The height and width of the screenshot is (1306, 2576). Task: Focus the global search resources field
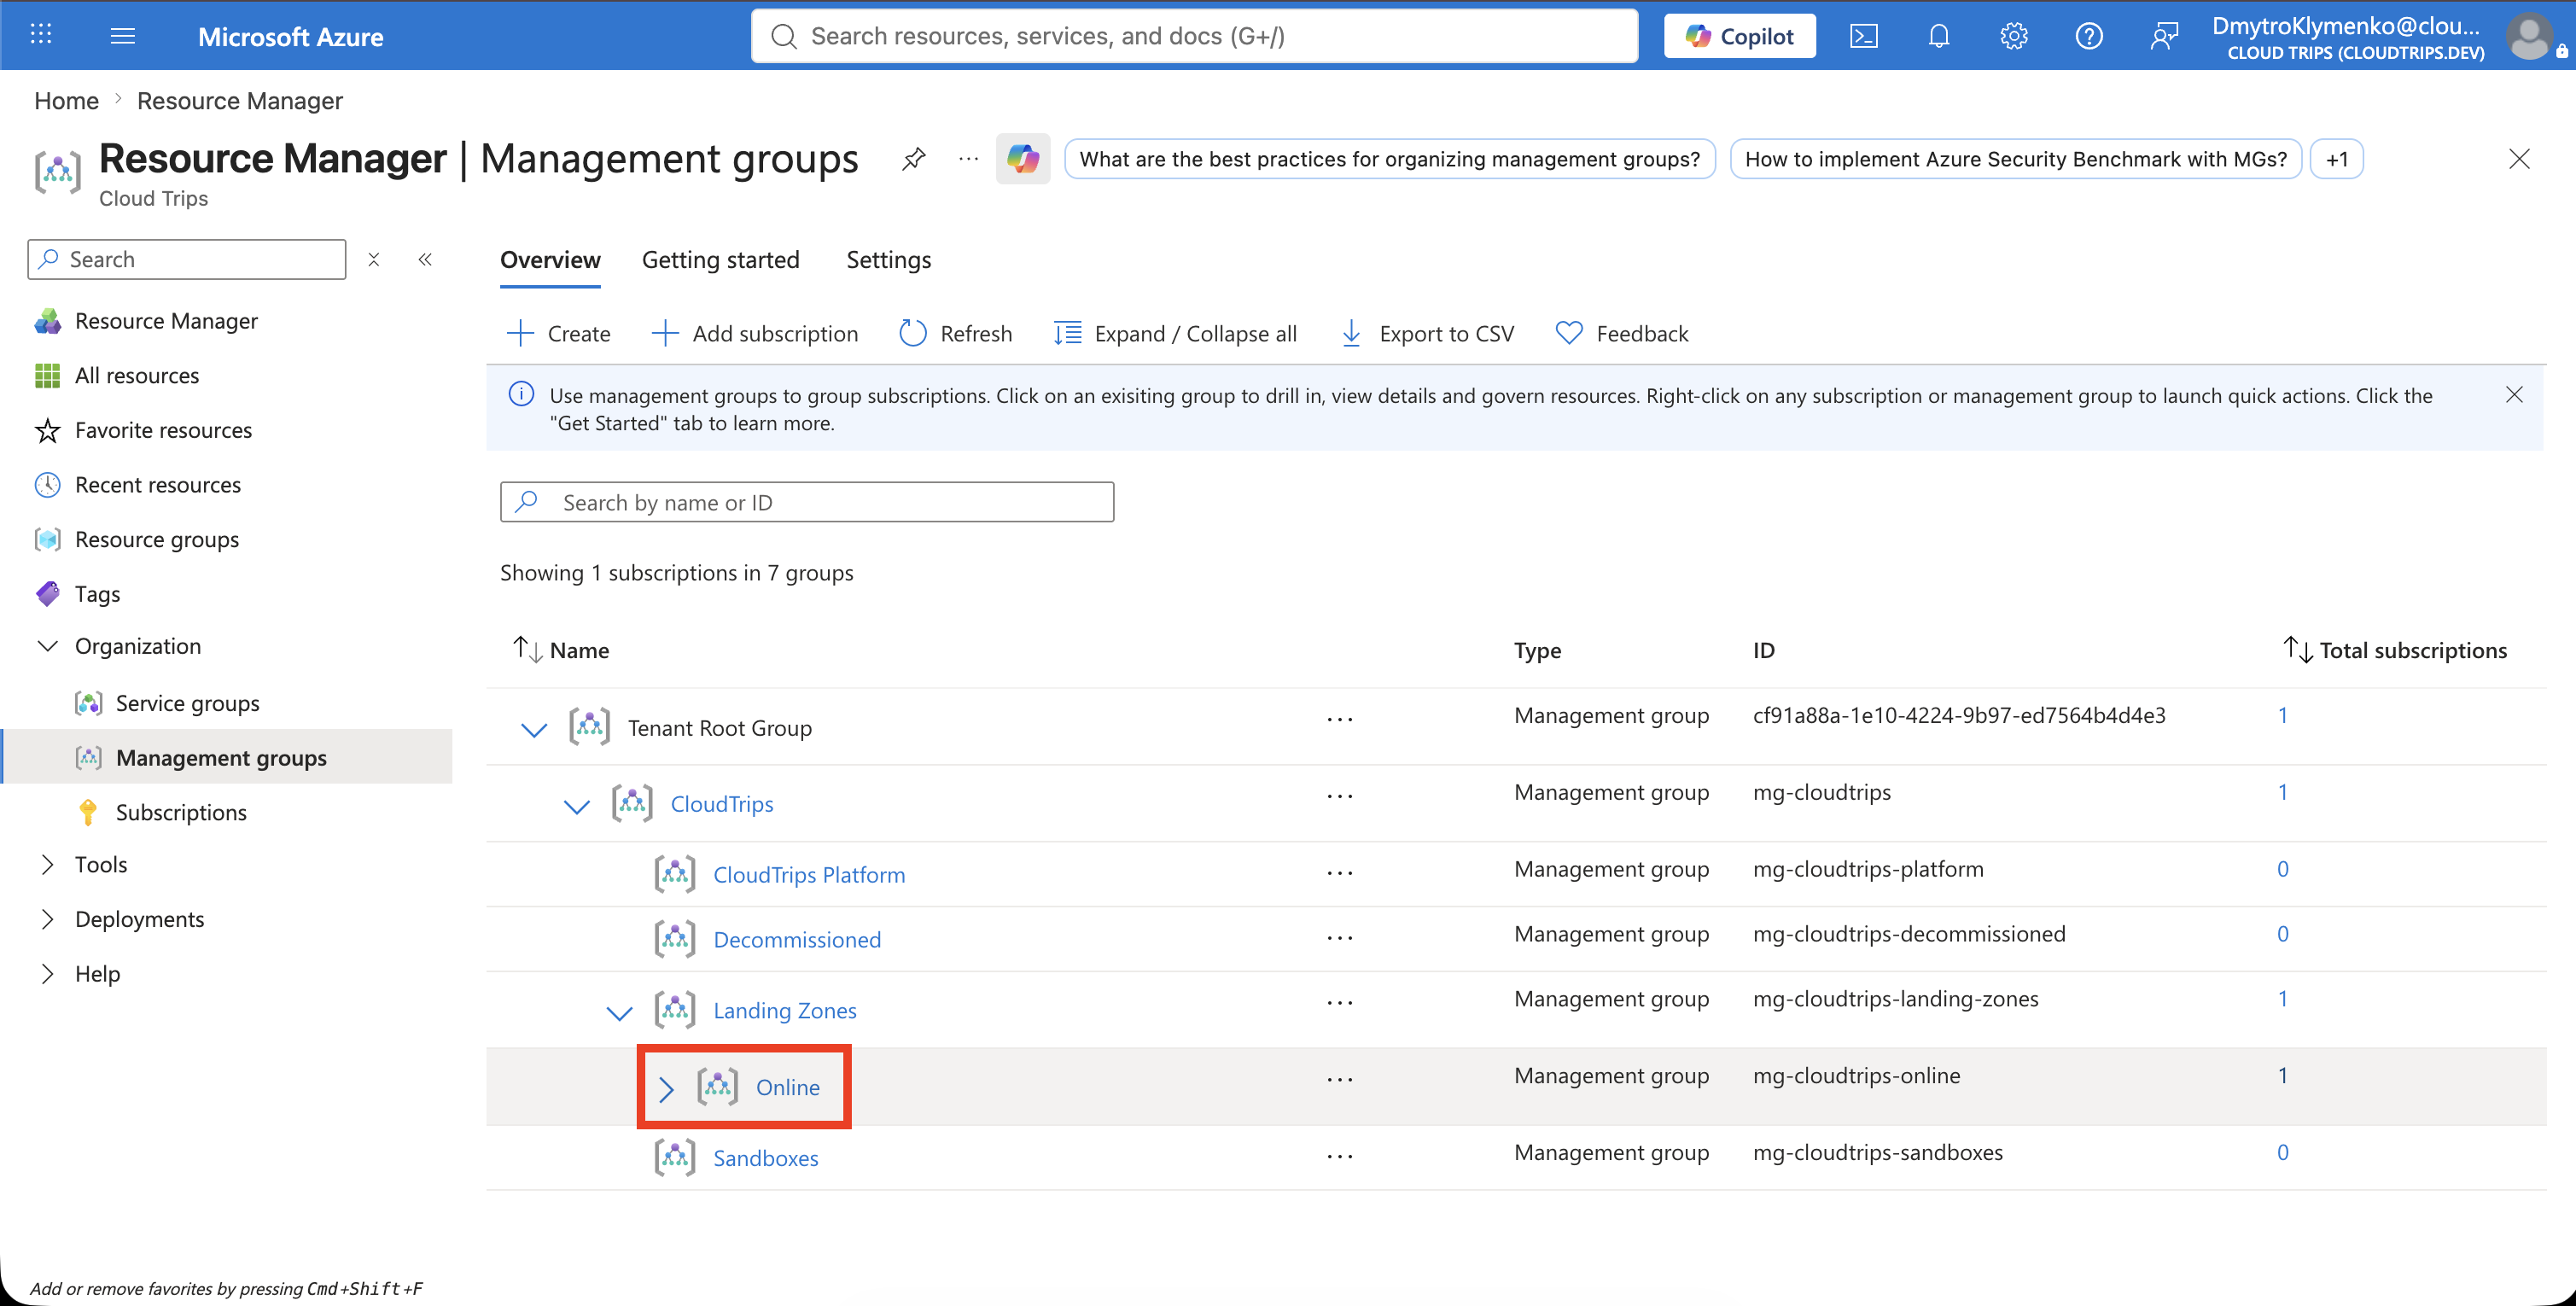point(1194,36)
